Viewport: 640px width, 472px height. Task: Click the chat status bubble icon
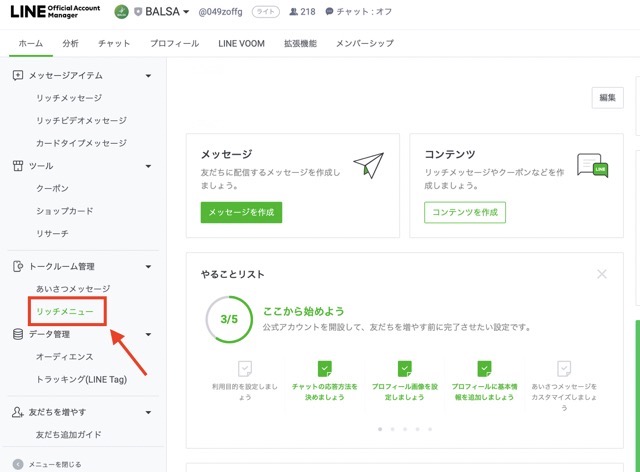coord(329,12)
